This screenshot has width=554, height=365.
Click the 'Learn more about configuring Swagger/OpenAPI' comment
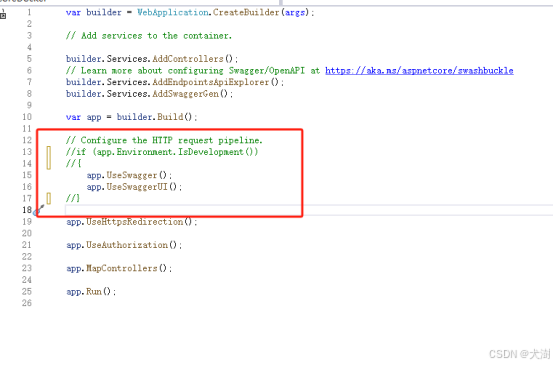click(x=193, y=71)
